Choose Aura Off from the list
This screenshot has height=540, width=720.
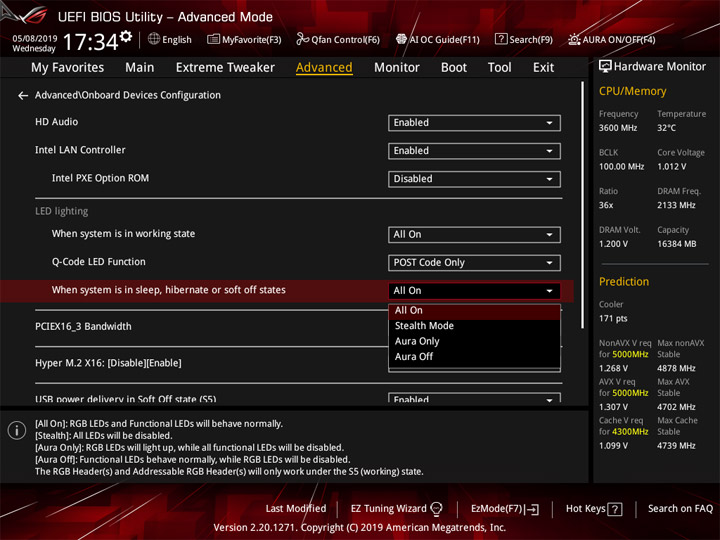[474, 357]
